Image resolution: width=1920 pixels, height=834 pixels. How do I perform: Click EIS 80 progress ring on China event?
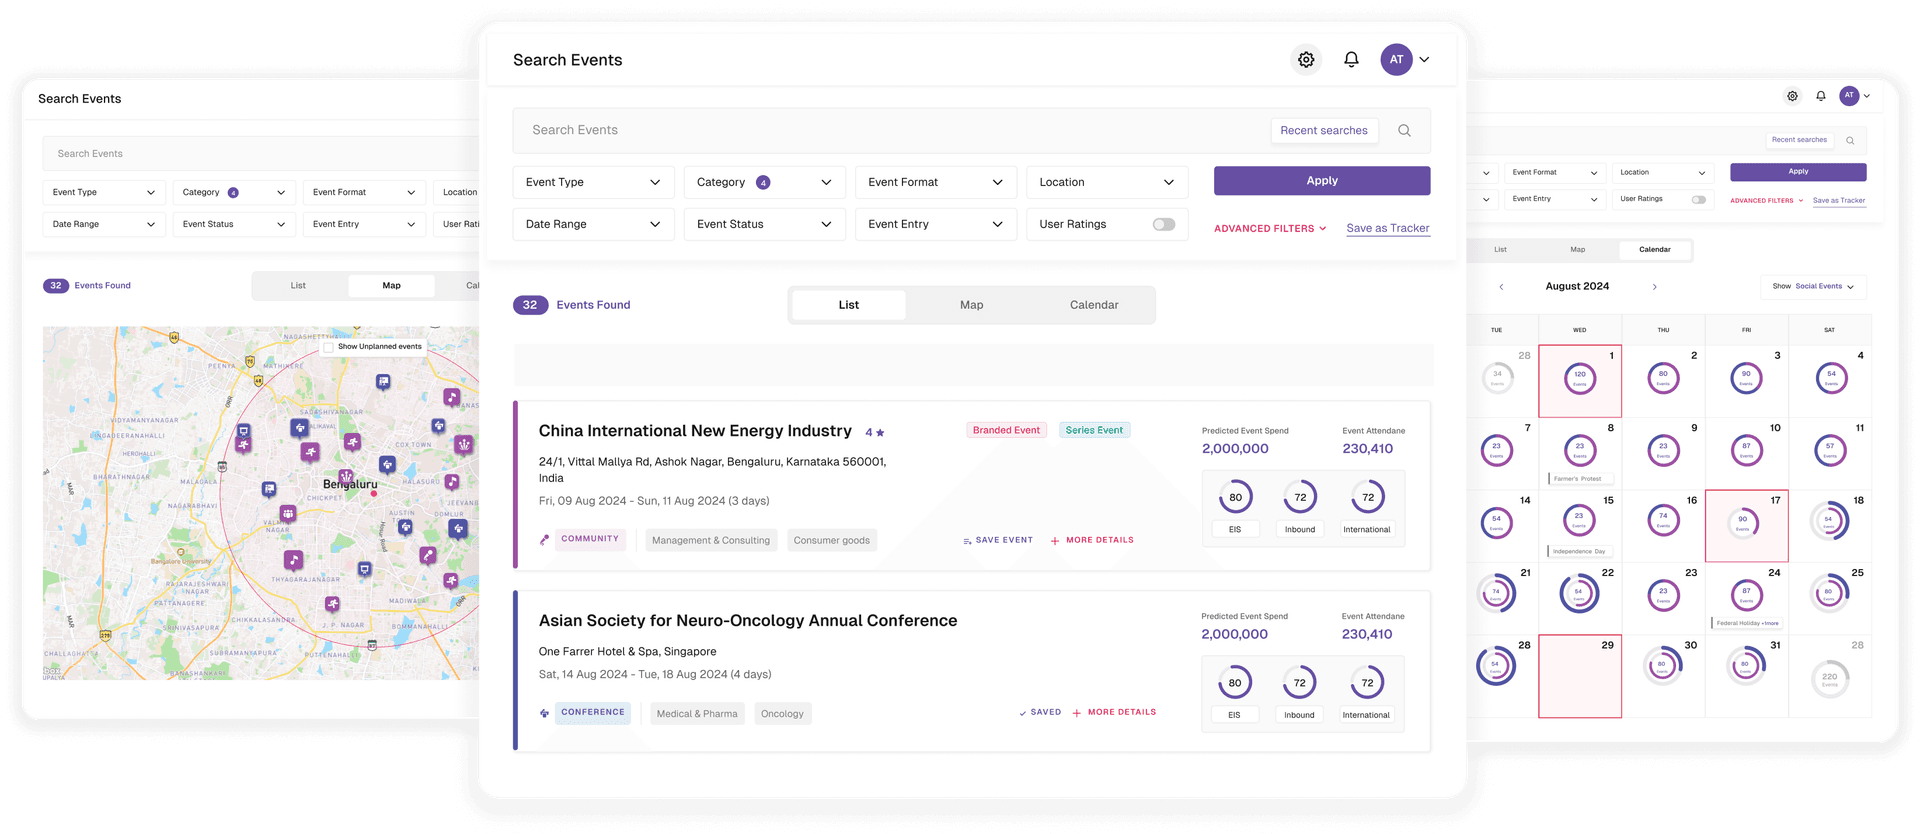(1236, 498)
